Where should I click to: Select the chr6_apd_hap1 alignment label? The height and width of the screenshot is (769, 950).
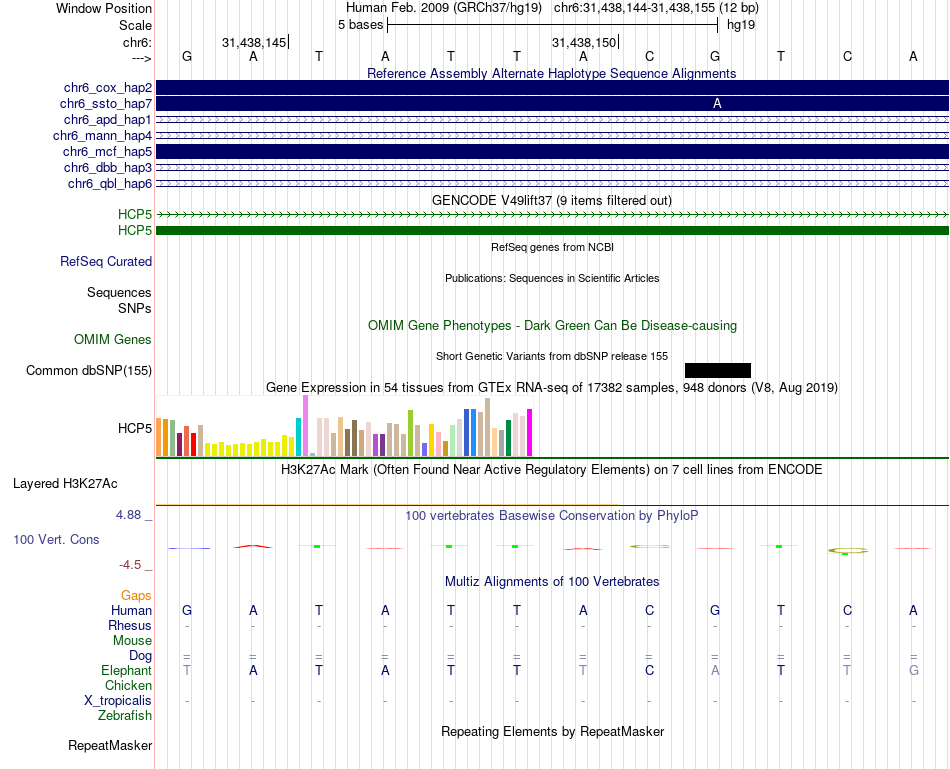tap(108, 119)
